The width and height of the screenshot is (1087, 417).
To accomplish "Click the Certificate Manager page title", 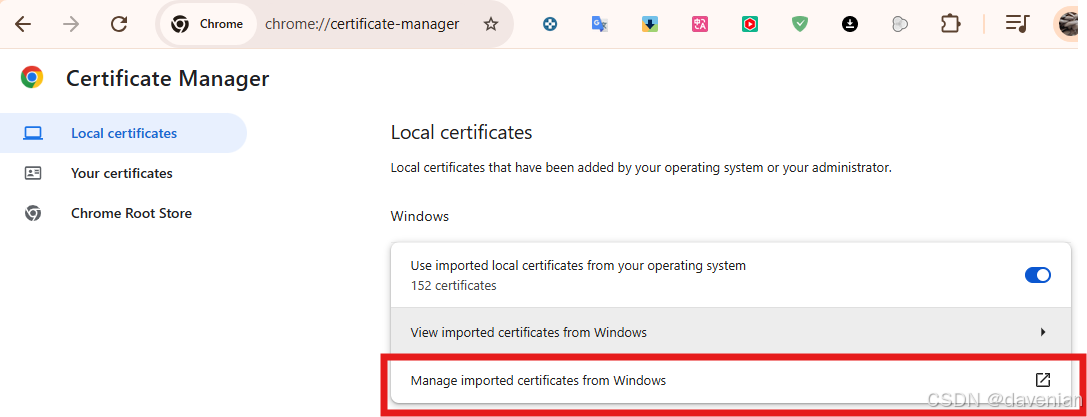I will [167, 78].
